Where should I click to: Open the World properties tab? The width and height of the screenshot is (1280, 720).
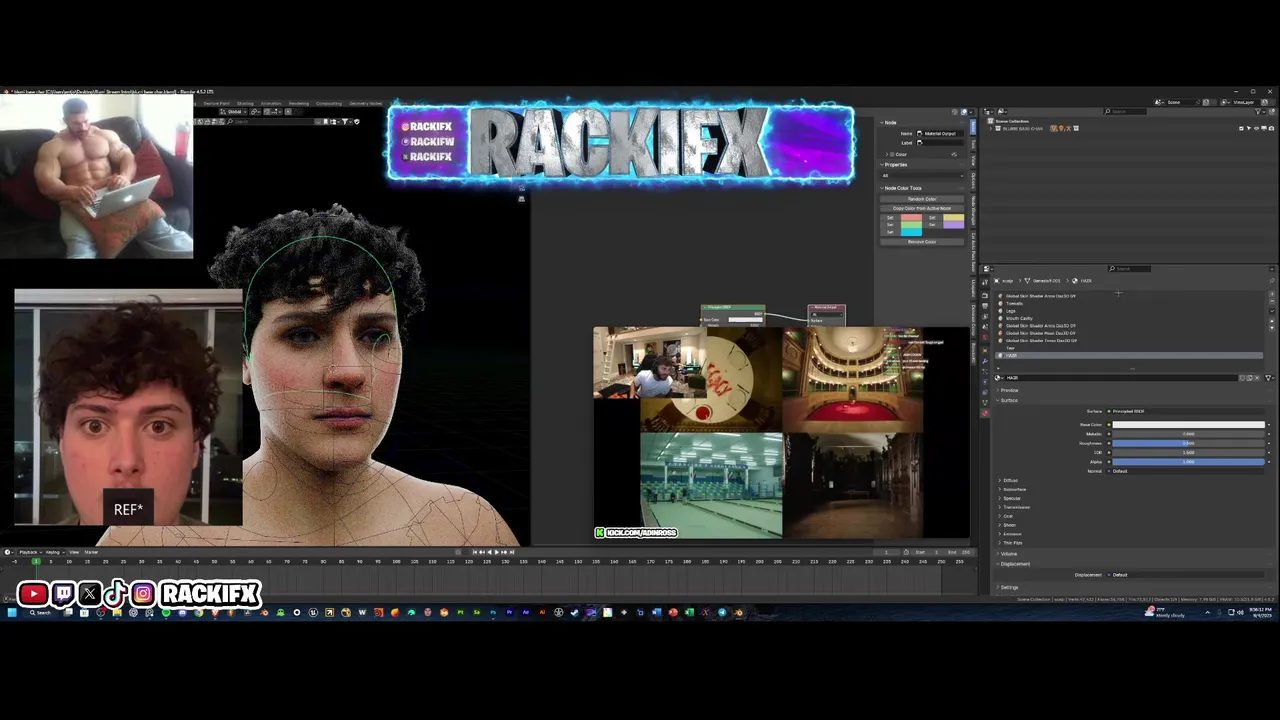[x=985, y=337]
